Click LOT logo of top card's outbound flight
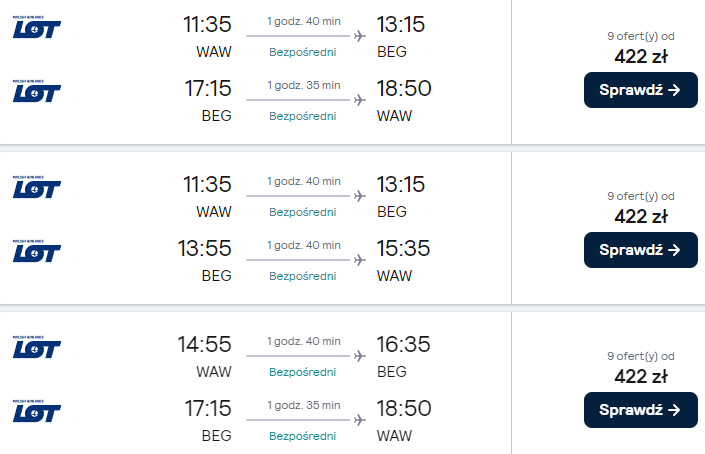Viewport: 705px width, 454px height. click(37, 27)
